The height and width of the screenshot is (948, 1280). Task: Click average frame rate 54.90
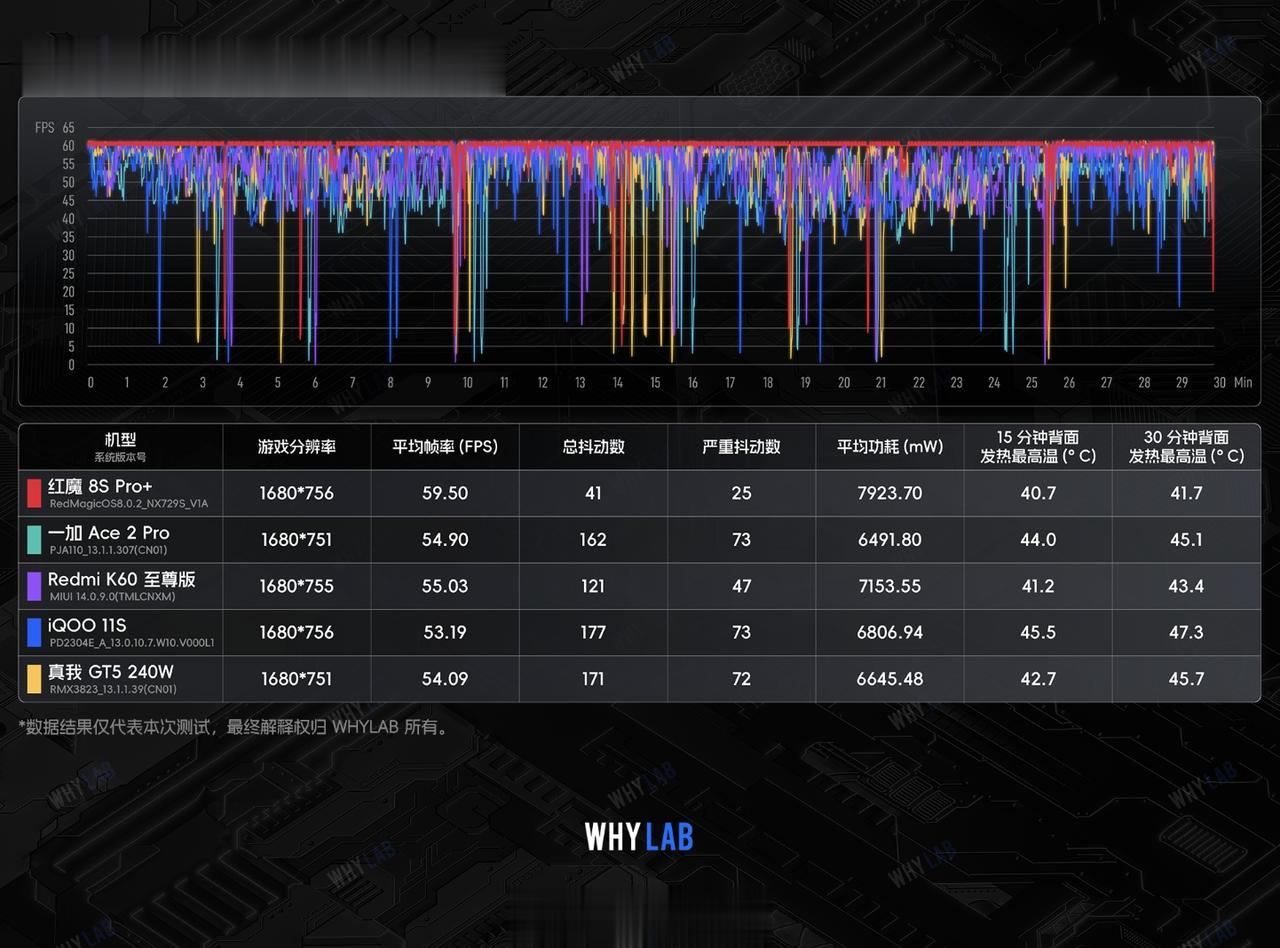pyautogui.click(x=445, y=540)
